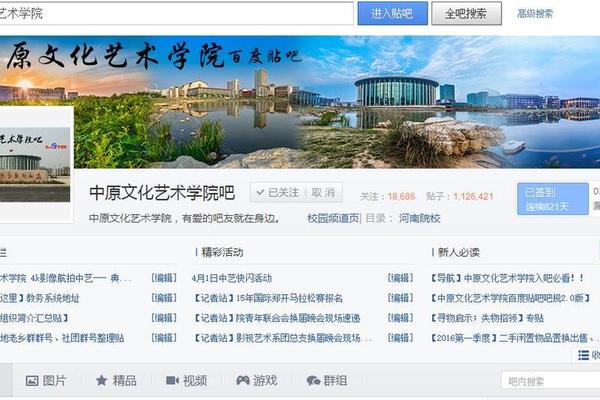Click 编辑 beside 院青年联合会换届晚会
The height and width of the screenshot is (400, 600).
tap(400, 318)
